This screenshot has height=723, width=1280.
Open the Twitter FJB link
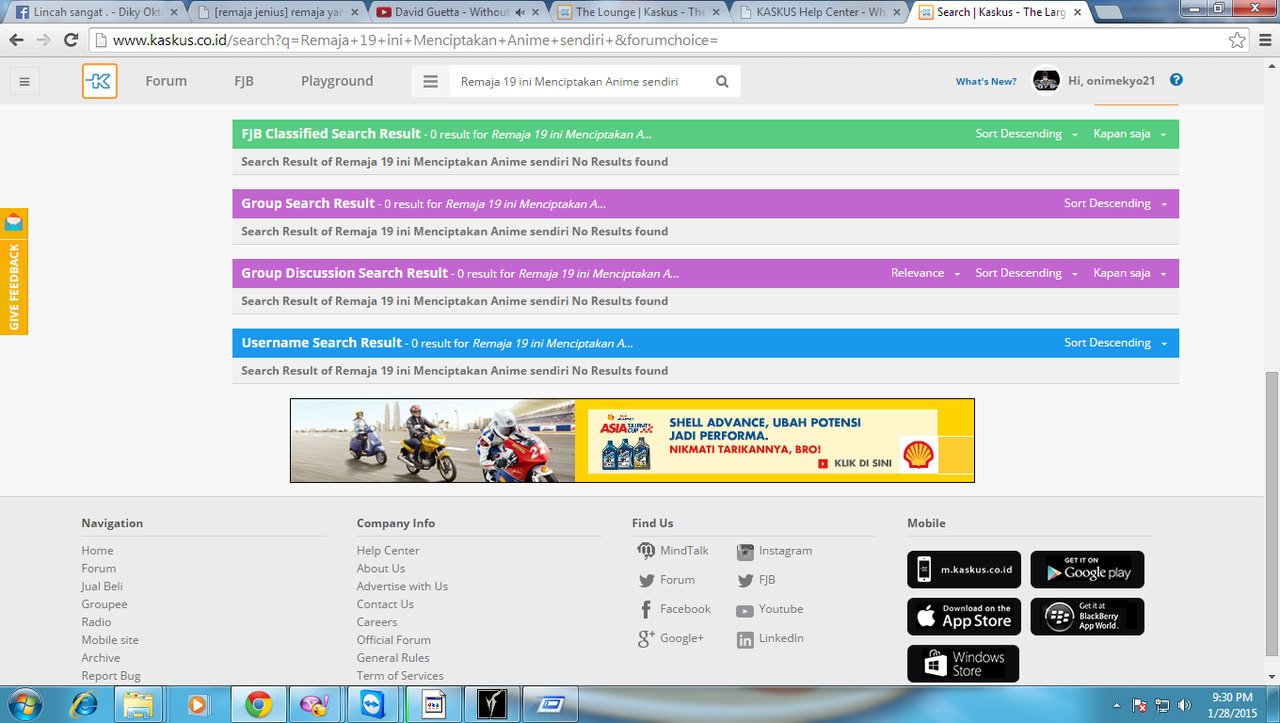[x=756, y=580]
